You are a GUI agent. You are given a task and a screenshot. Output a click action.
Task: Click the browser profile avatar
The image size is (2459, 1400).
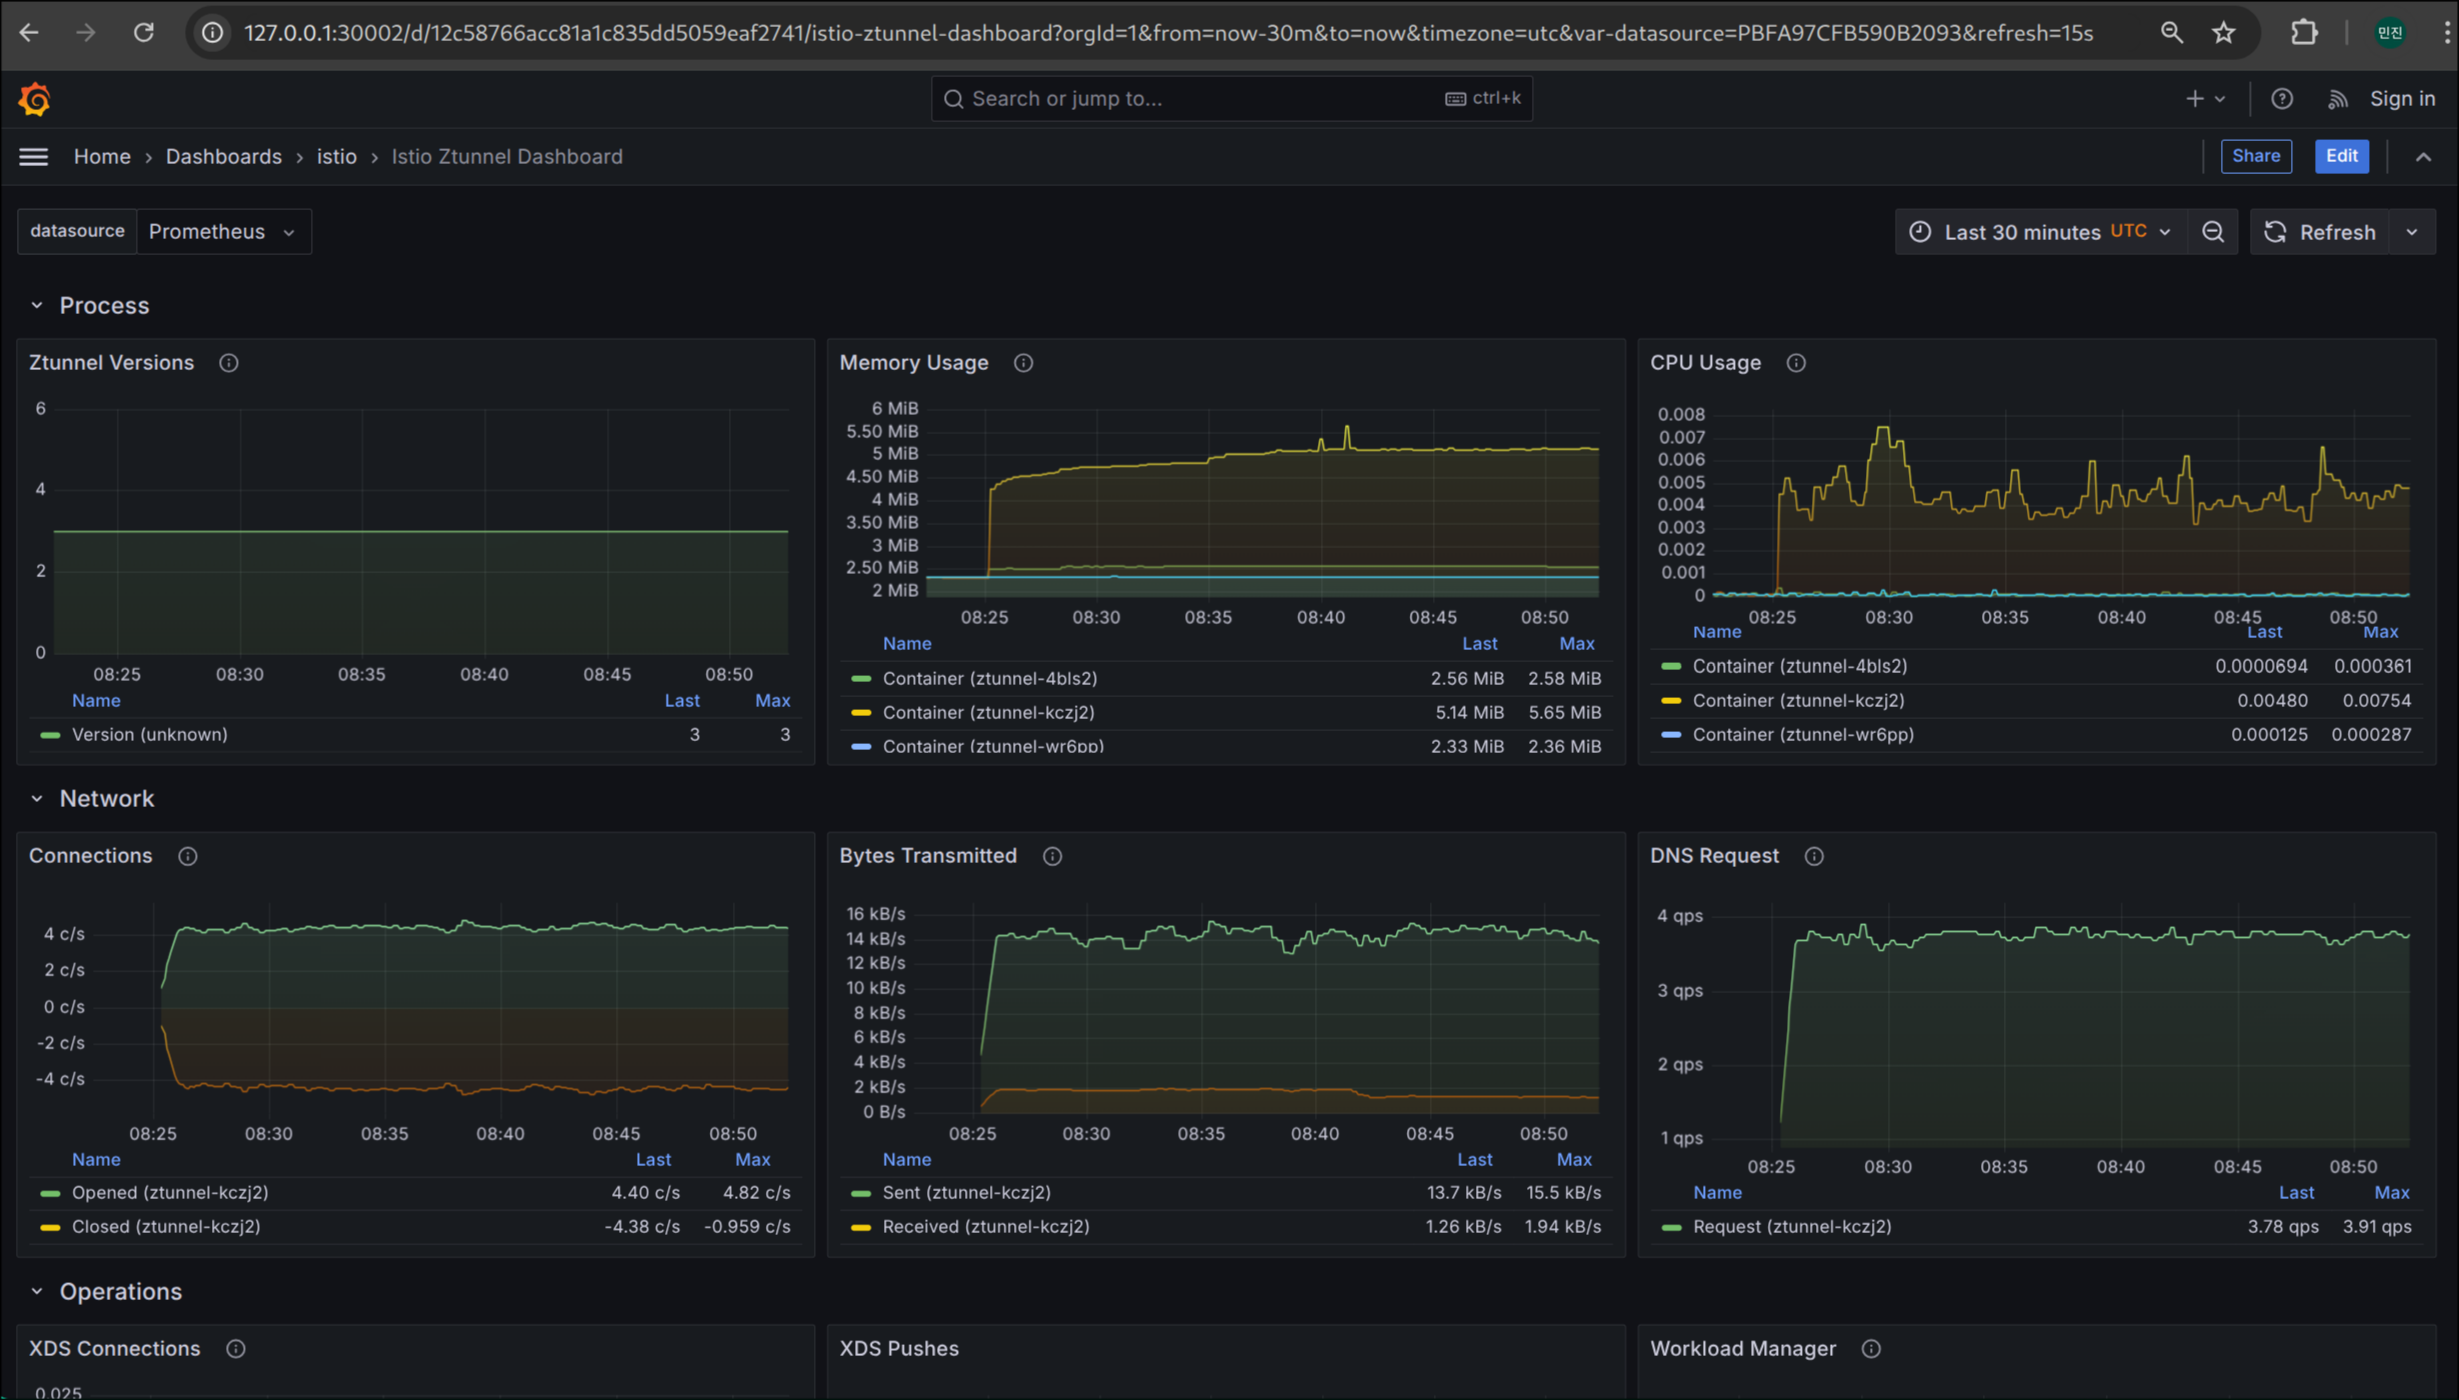(x=2390, y=33)
